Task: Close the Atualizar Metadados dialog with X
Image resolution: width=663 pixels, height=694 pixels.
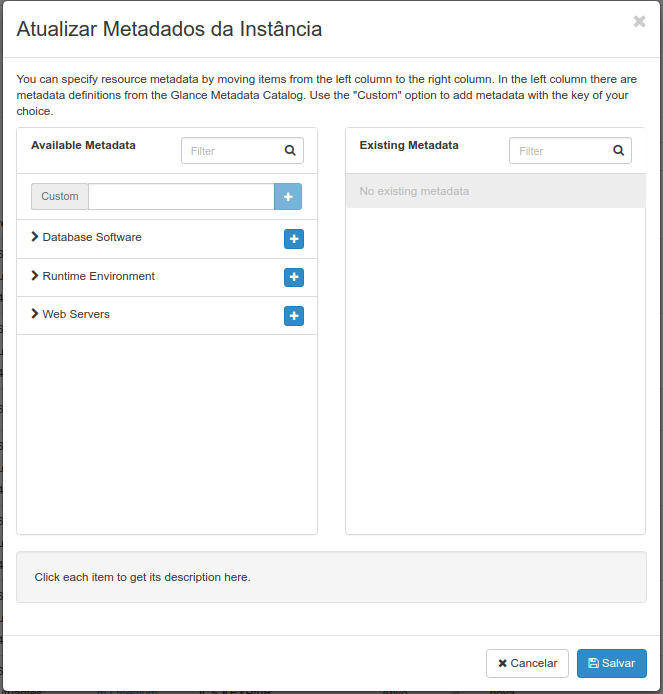Action: (639, 21)
